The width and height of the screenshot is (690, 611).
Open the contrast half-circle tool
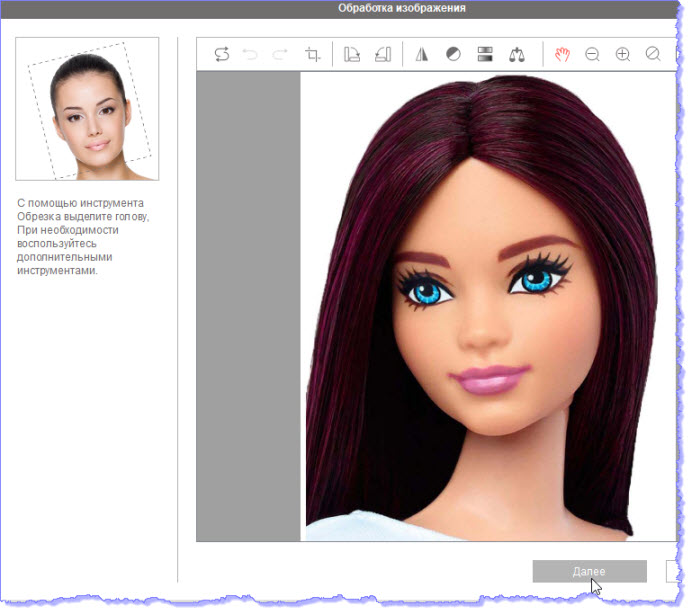point(453,54)
